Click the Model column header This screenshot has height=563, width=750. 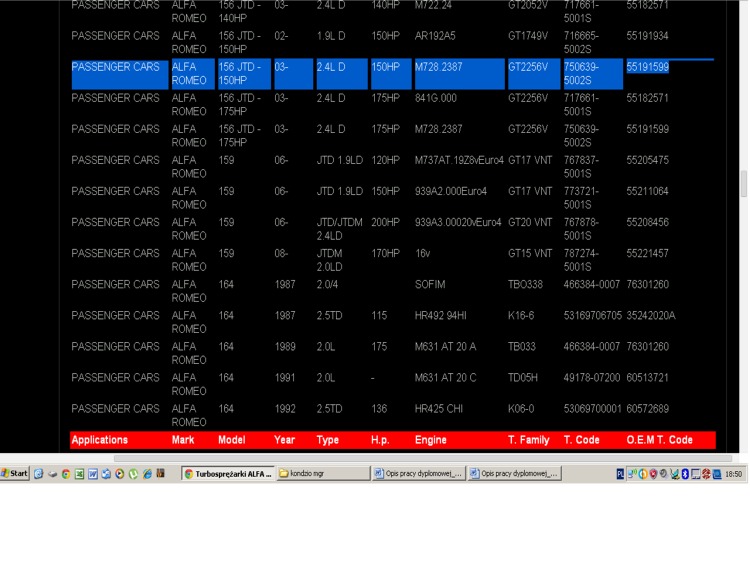point(232,440)
